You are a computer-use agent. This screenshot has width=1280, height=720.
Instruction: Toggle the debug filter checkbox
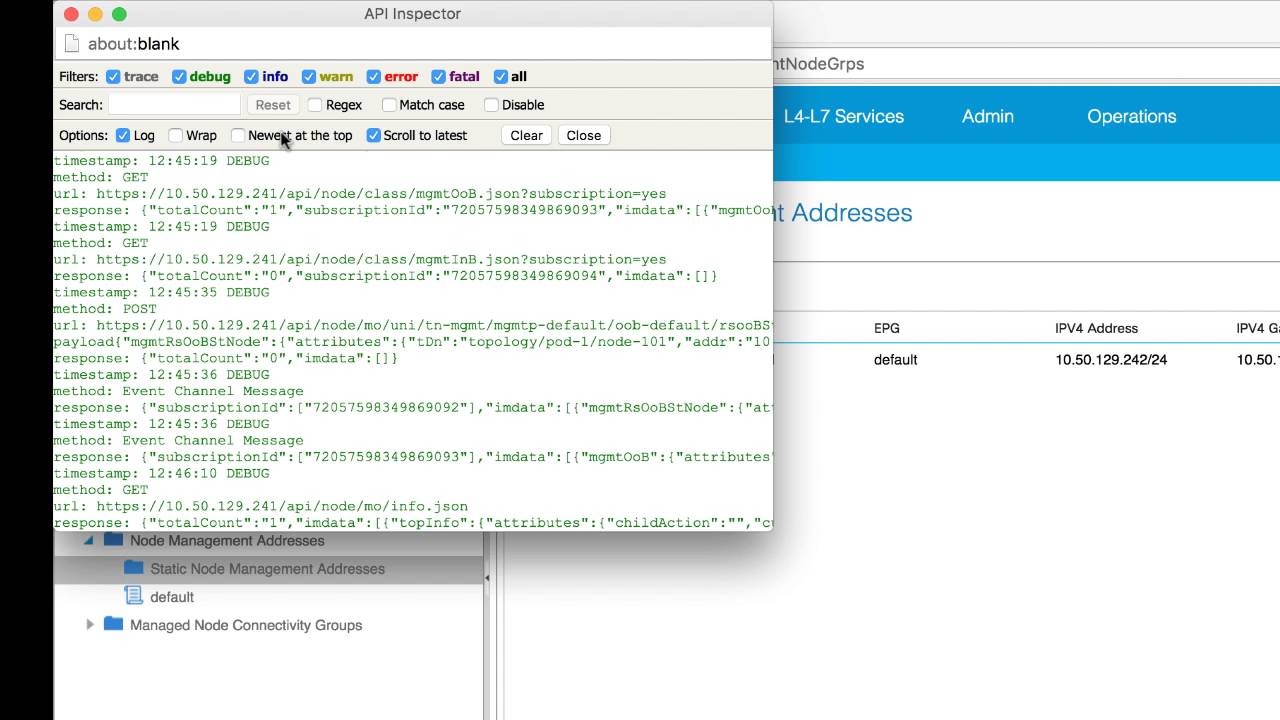179,77
